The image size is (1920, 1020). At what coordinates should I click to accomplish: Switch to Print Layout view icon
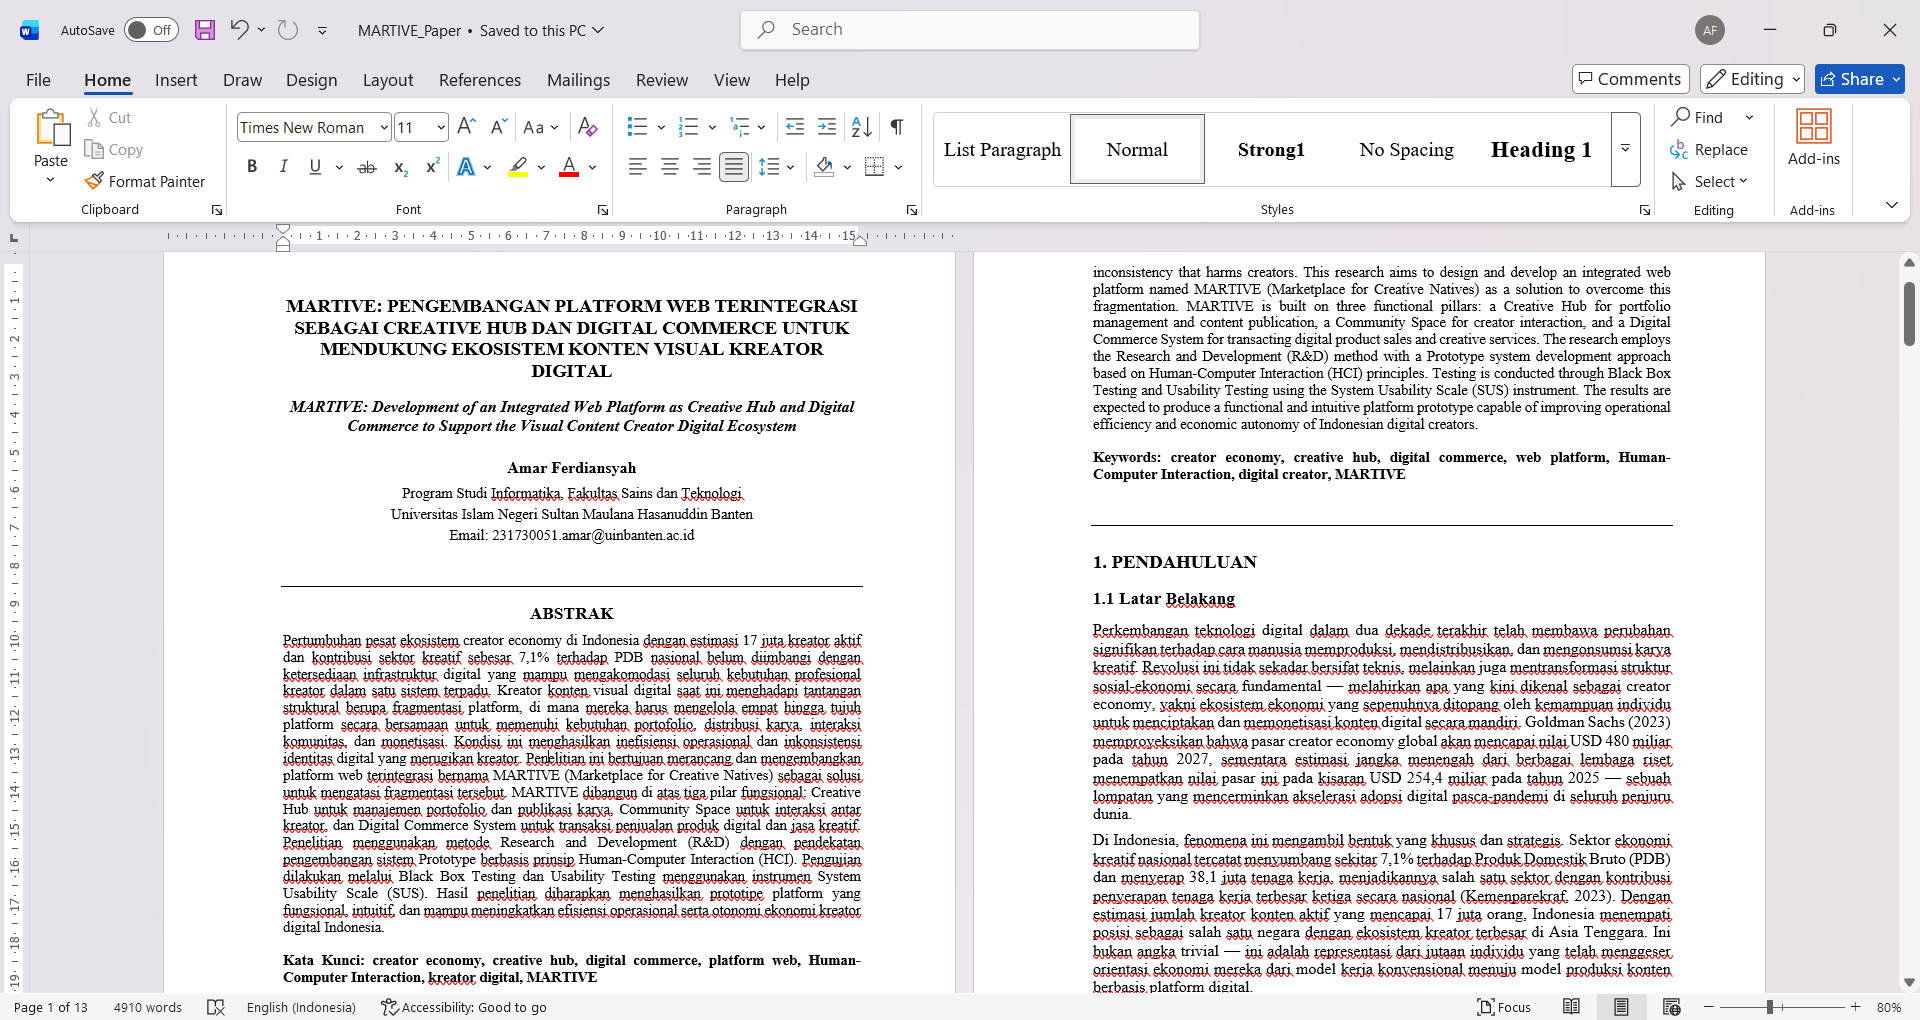(1621, 1007)
